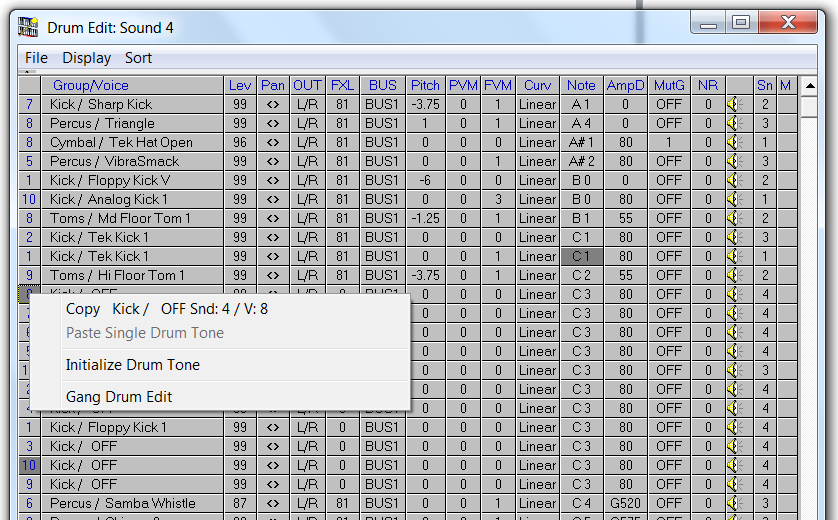Screen dimensions: 838x520
Task: Toggle M column cell for Sharp Kick row
Action: point(786,104)
